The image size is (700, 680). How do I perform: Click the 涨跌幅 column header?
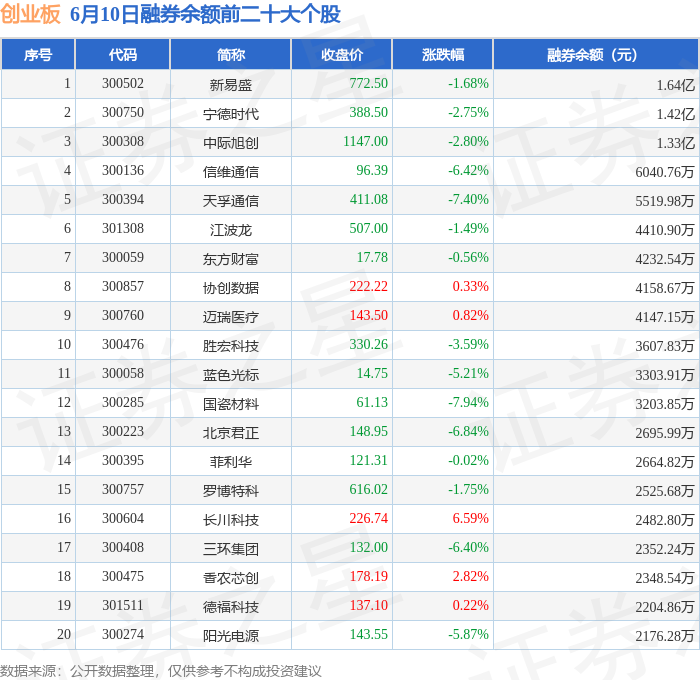pos(443,55)
